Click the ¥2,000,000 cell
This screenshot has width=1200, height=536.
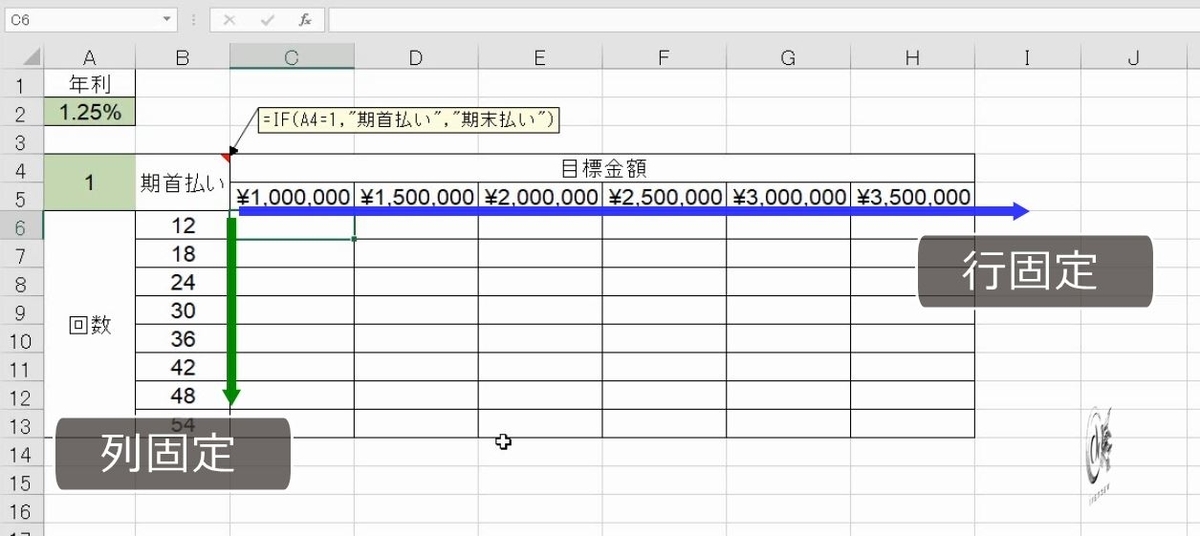(x=540, y=197)
